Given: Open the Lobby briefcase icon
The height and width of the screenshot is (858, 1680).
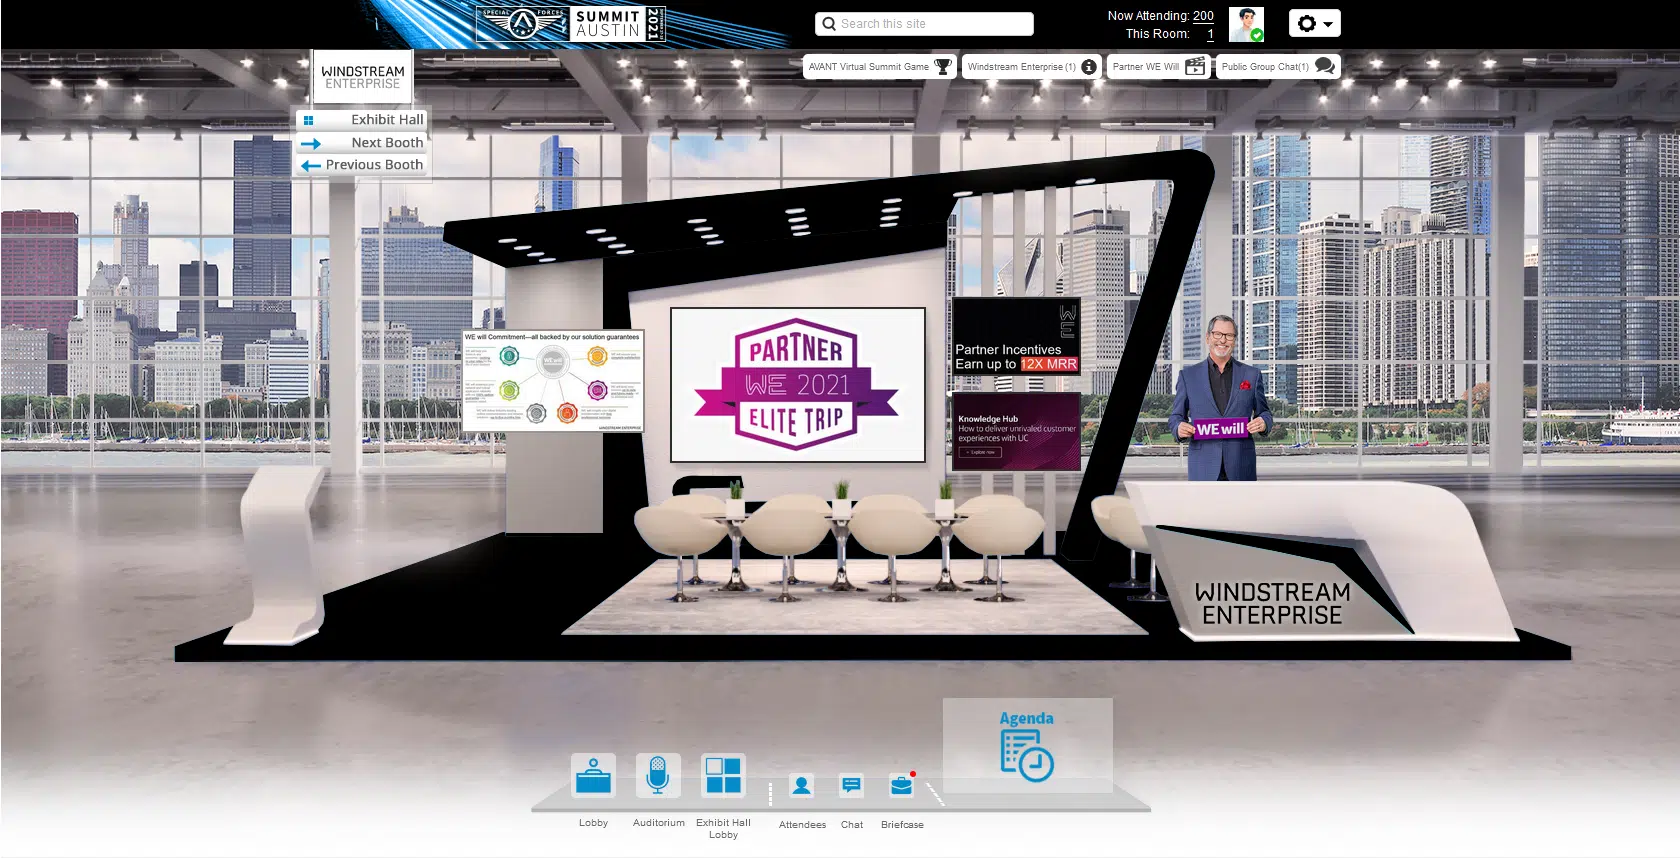Looking at the screenshot, I should coord(593,775).
